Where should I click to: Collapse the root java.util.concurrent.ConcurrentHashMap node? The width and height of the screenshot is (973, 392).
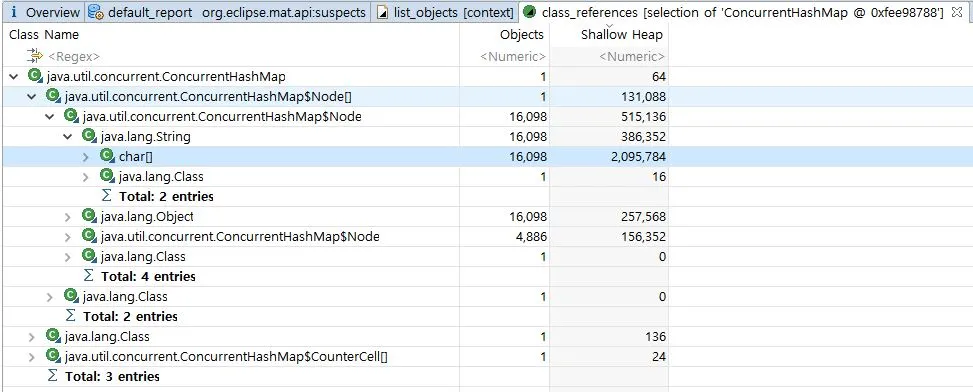point(14,77)
